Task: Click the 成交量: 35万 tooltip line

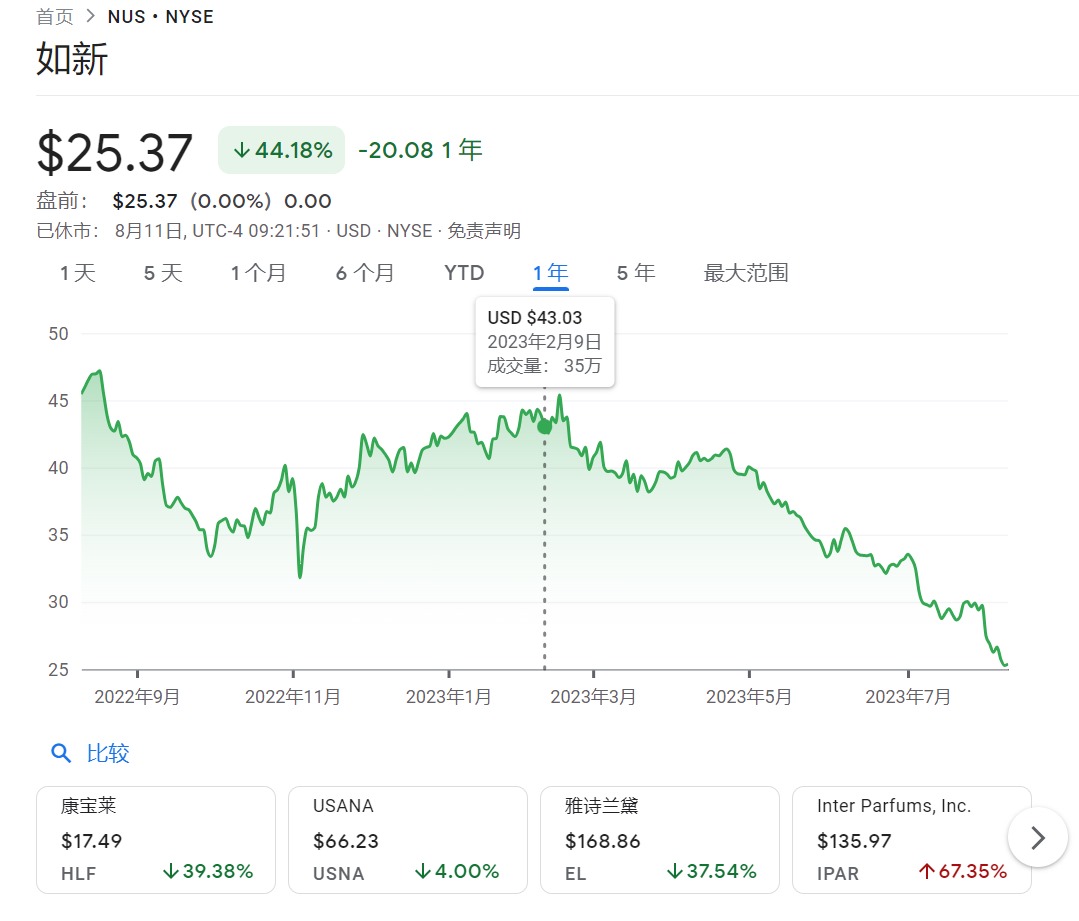Action: pyautogui.click(x=544, y=366)
